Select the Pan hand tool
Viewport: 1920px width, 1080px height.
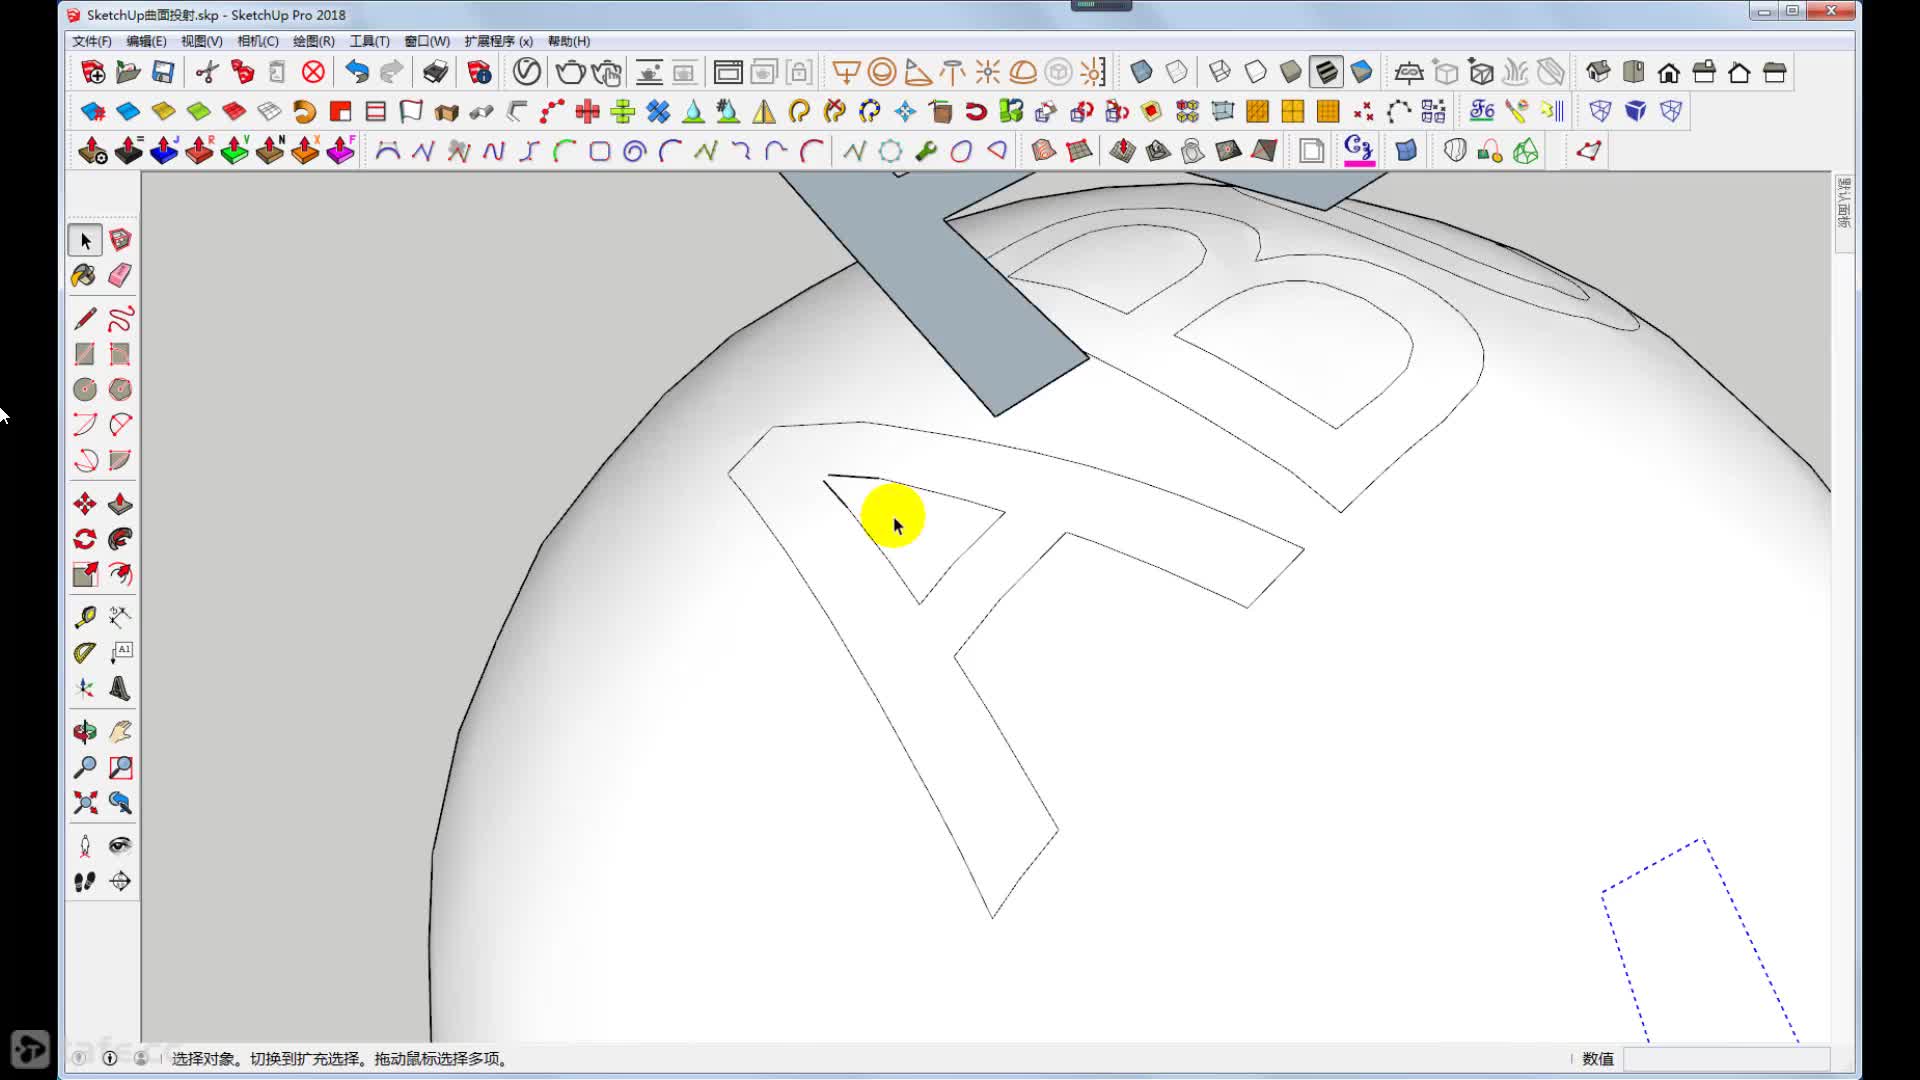(x=120, y=732)
